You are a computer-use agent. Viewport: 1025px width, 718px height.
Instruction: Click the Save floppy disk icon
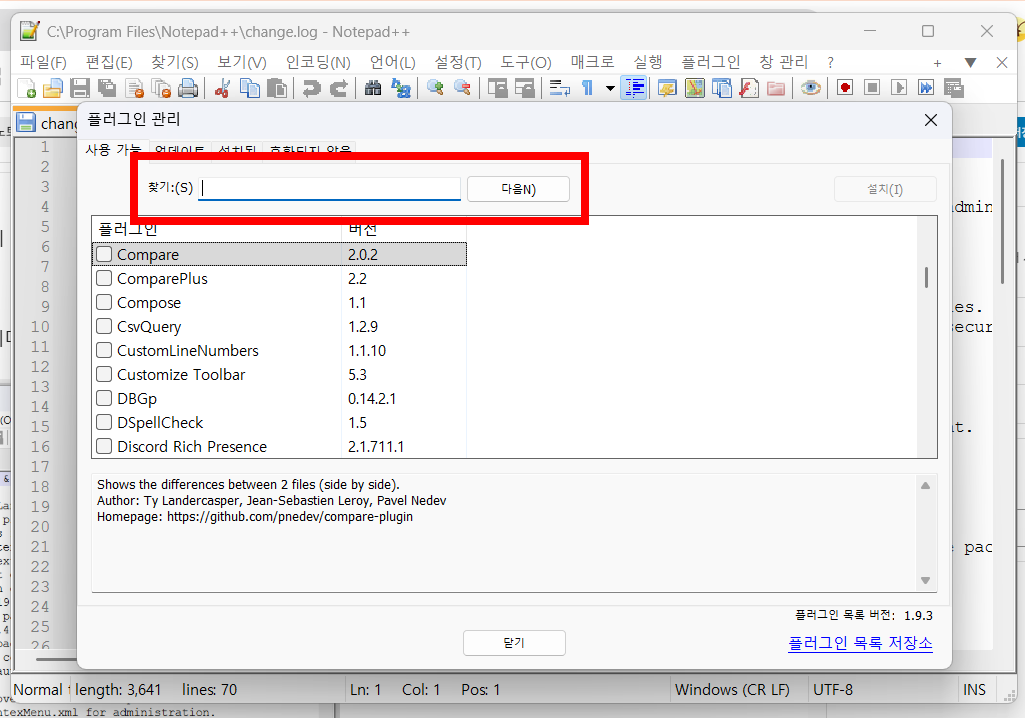tap(80, 88)
